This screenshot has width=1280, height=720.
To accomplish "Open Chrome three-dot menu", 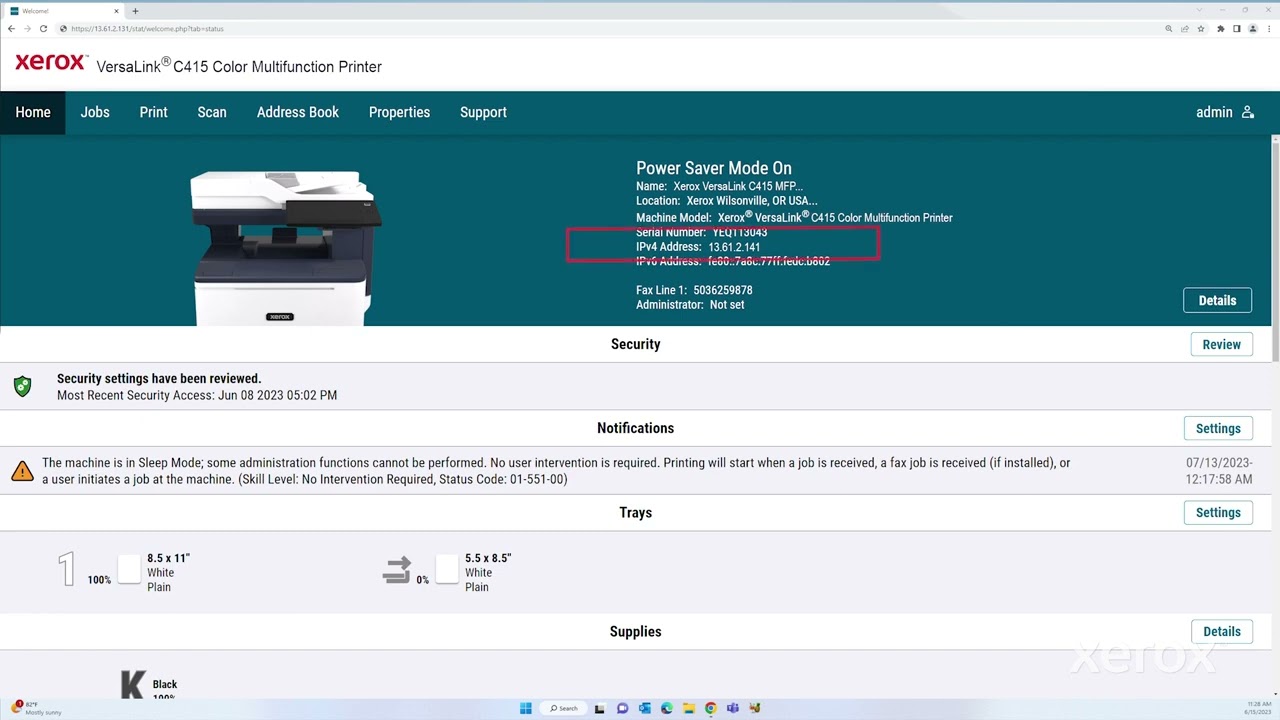I will click(x=1269, y=29).
